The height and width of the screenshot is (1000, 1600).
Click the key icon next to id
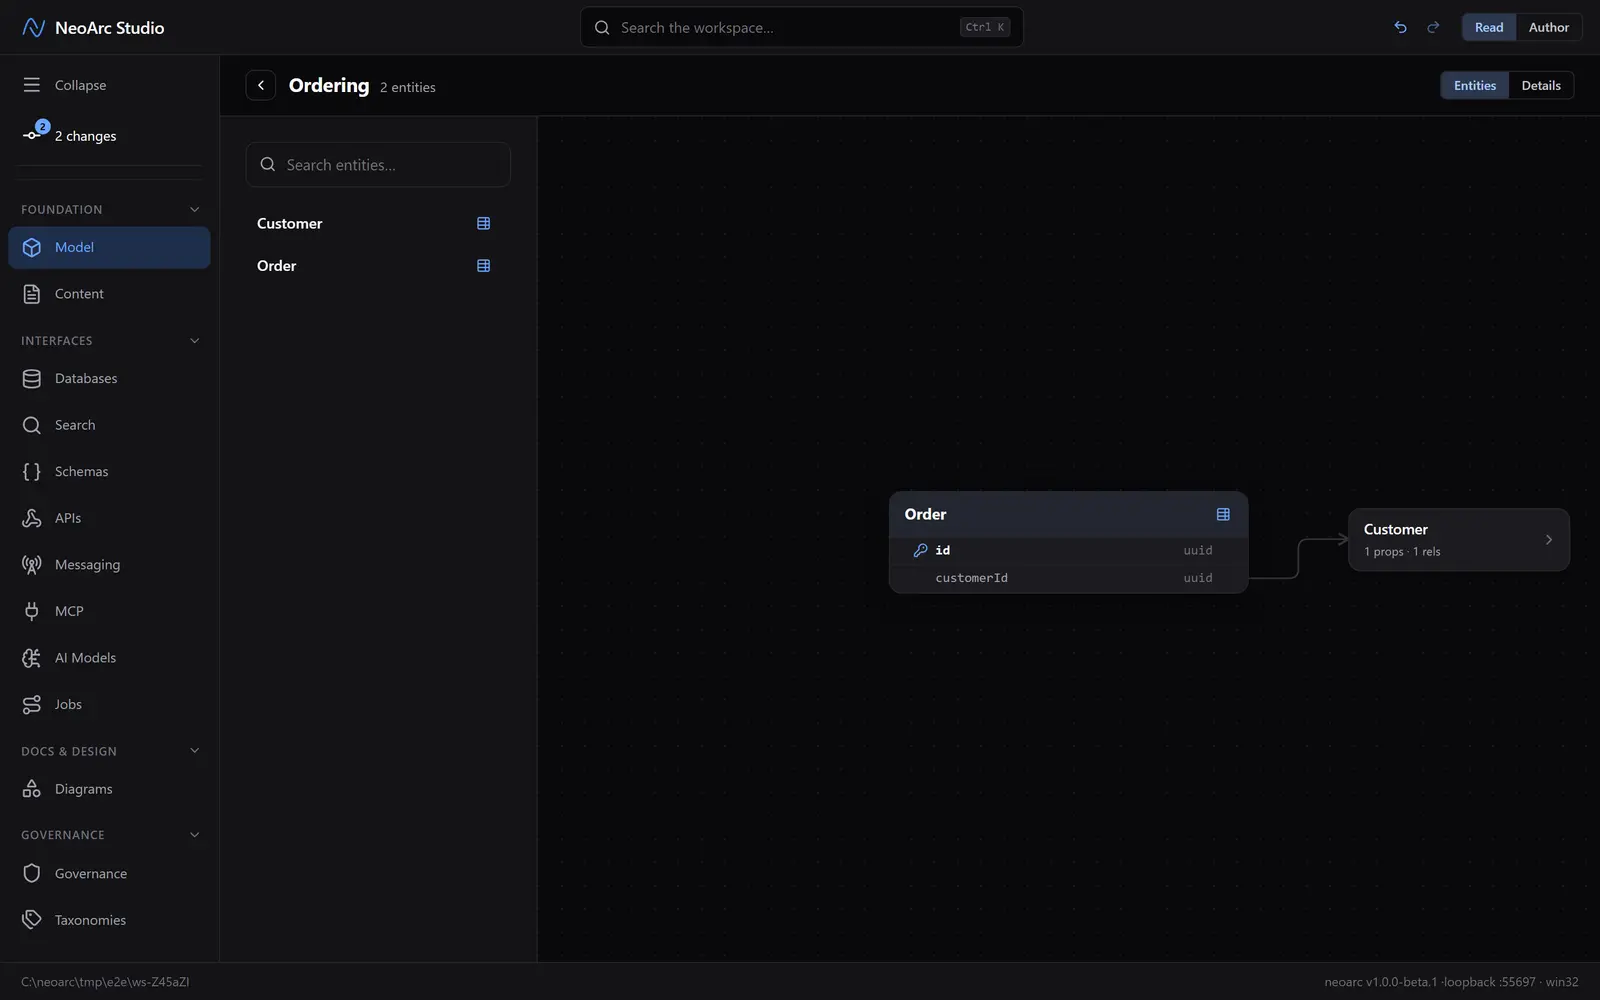coord(920,550)
